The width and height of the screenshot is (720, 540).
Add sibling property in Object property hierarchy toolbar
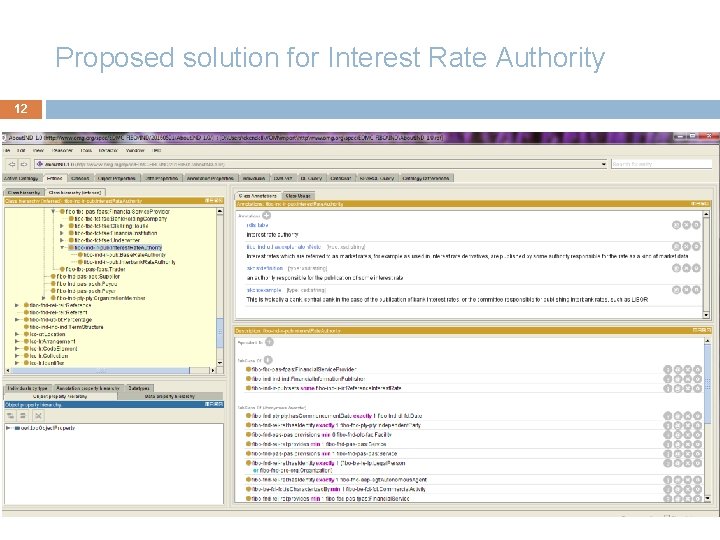23,416
